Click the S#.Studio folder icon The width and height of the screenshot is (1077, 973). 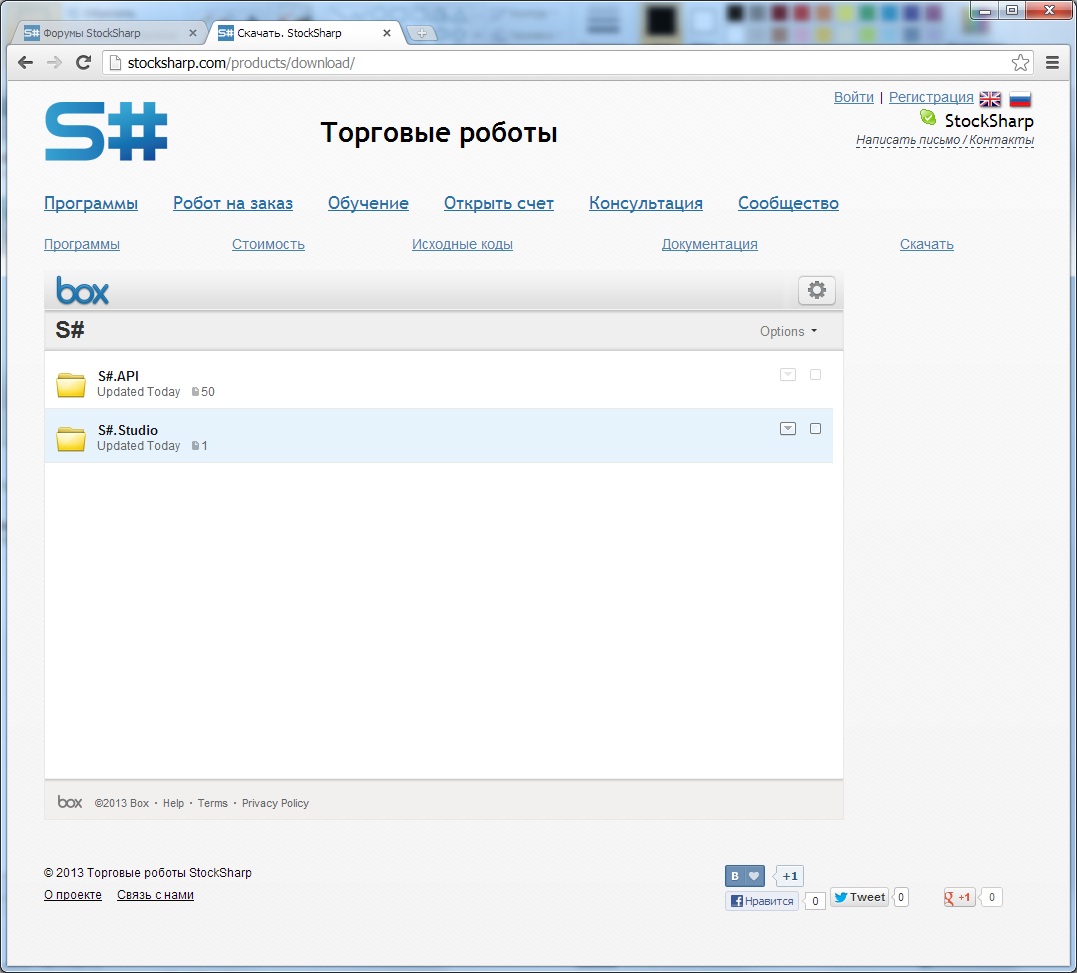point(71,438)
